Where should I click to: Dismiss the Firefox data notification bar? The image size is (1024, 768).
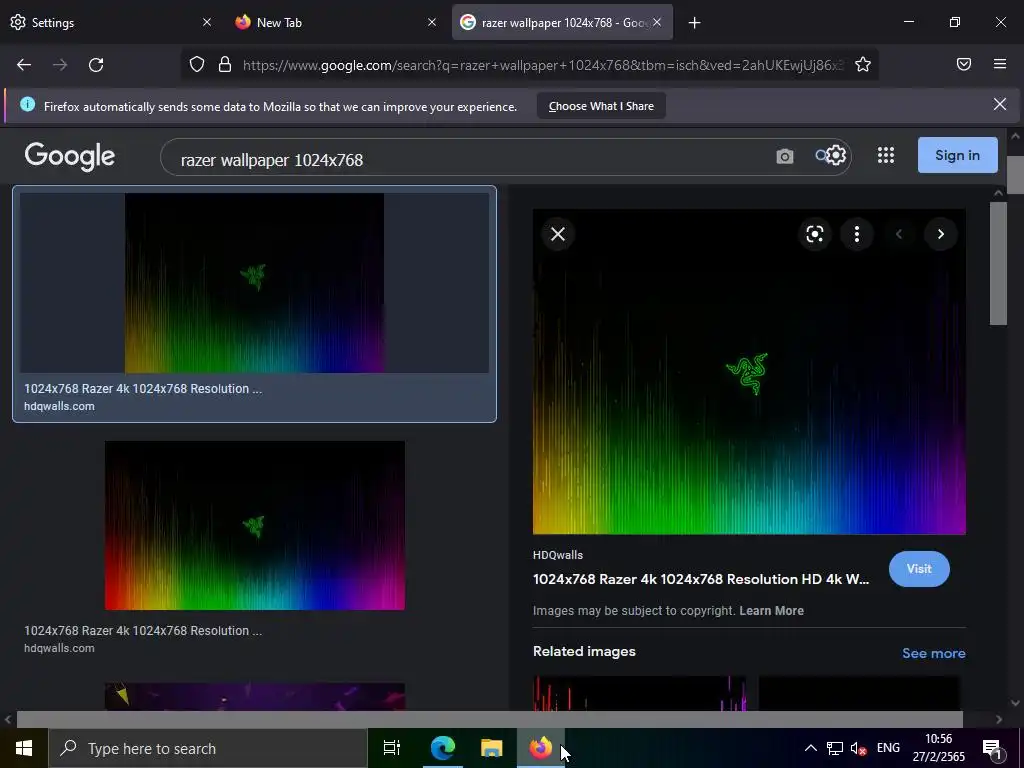click(999, 104)
